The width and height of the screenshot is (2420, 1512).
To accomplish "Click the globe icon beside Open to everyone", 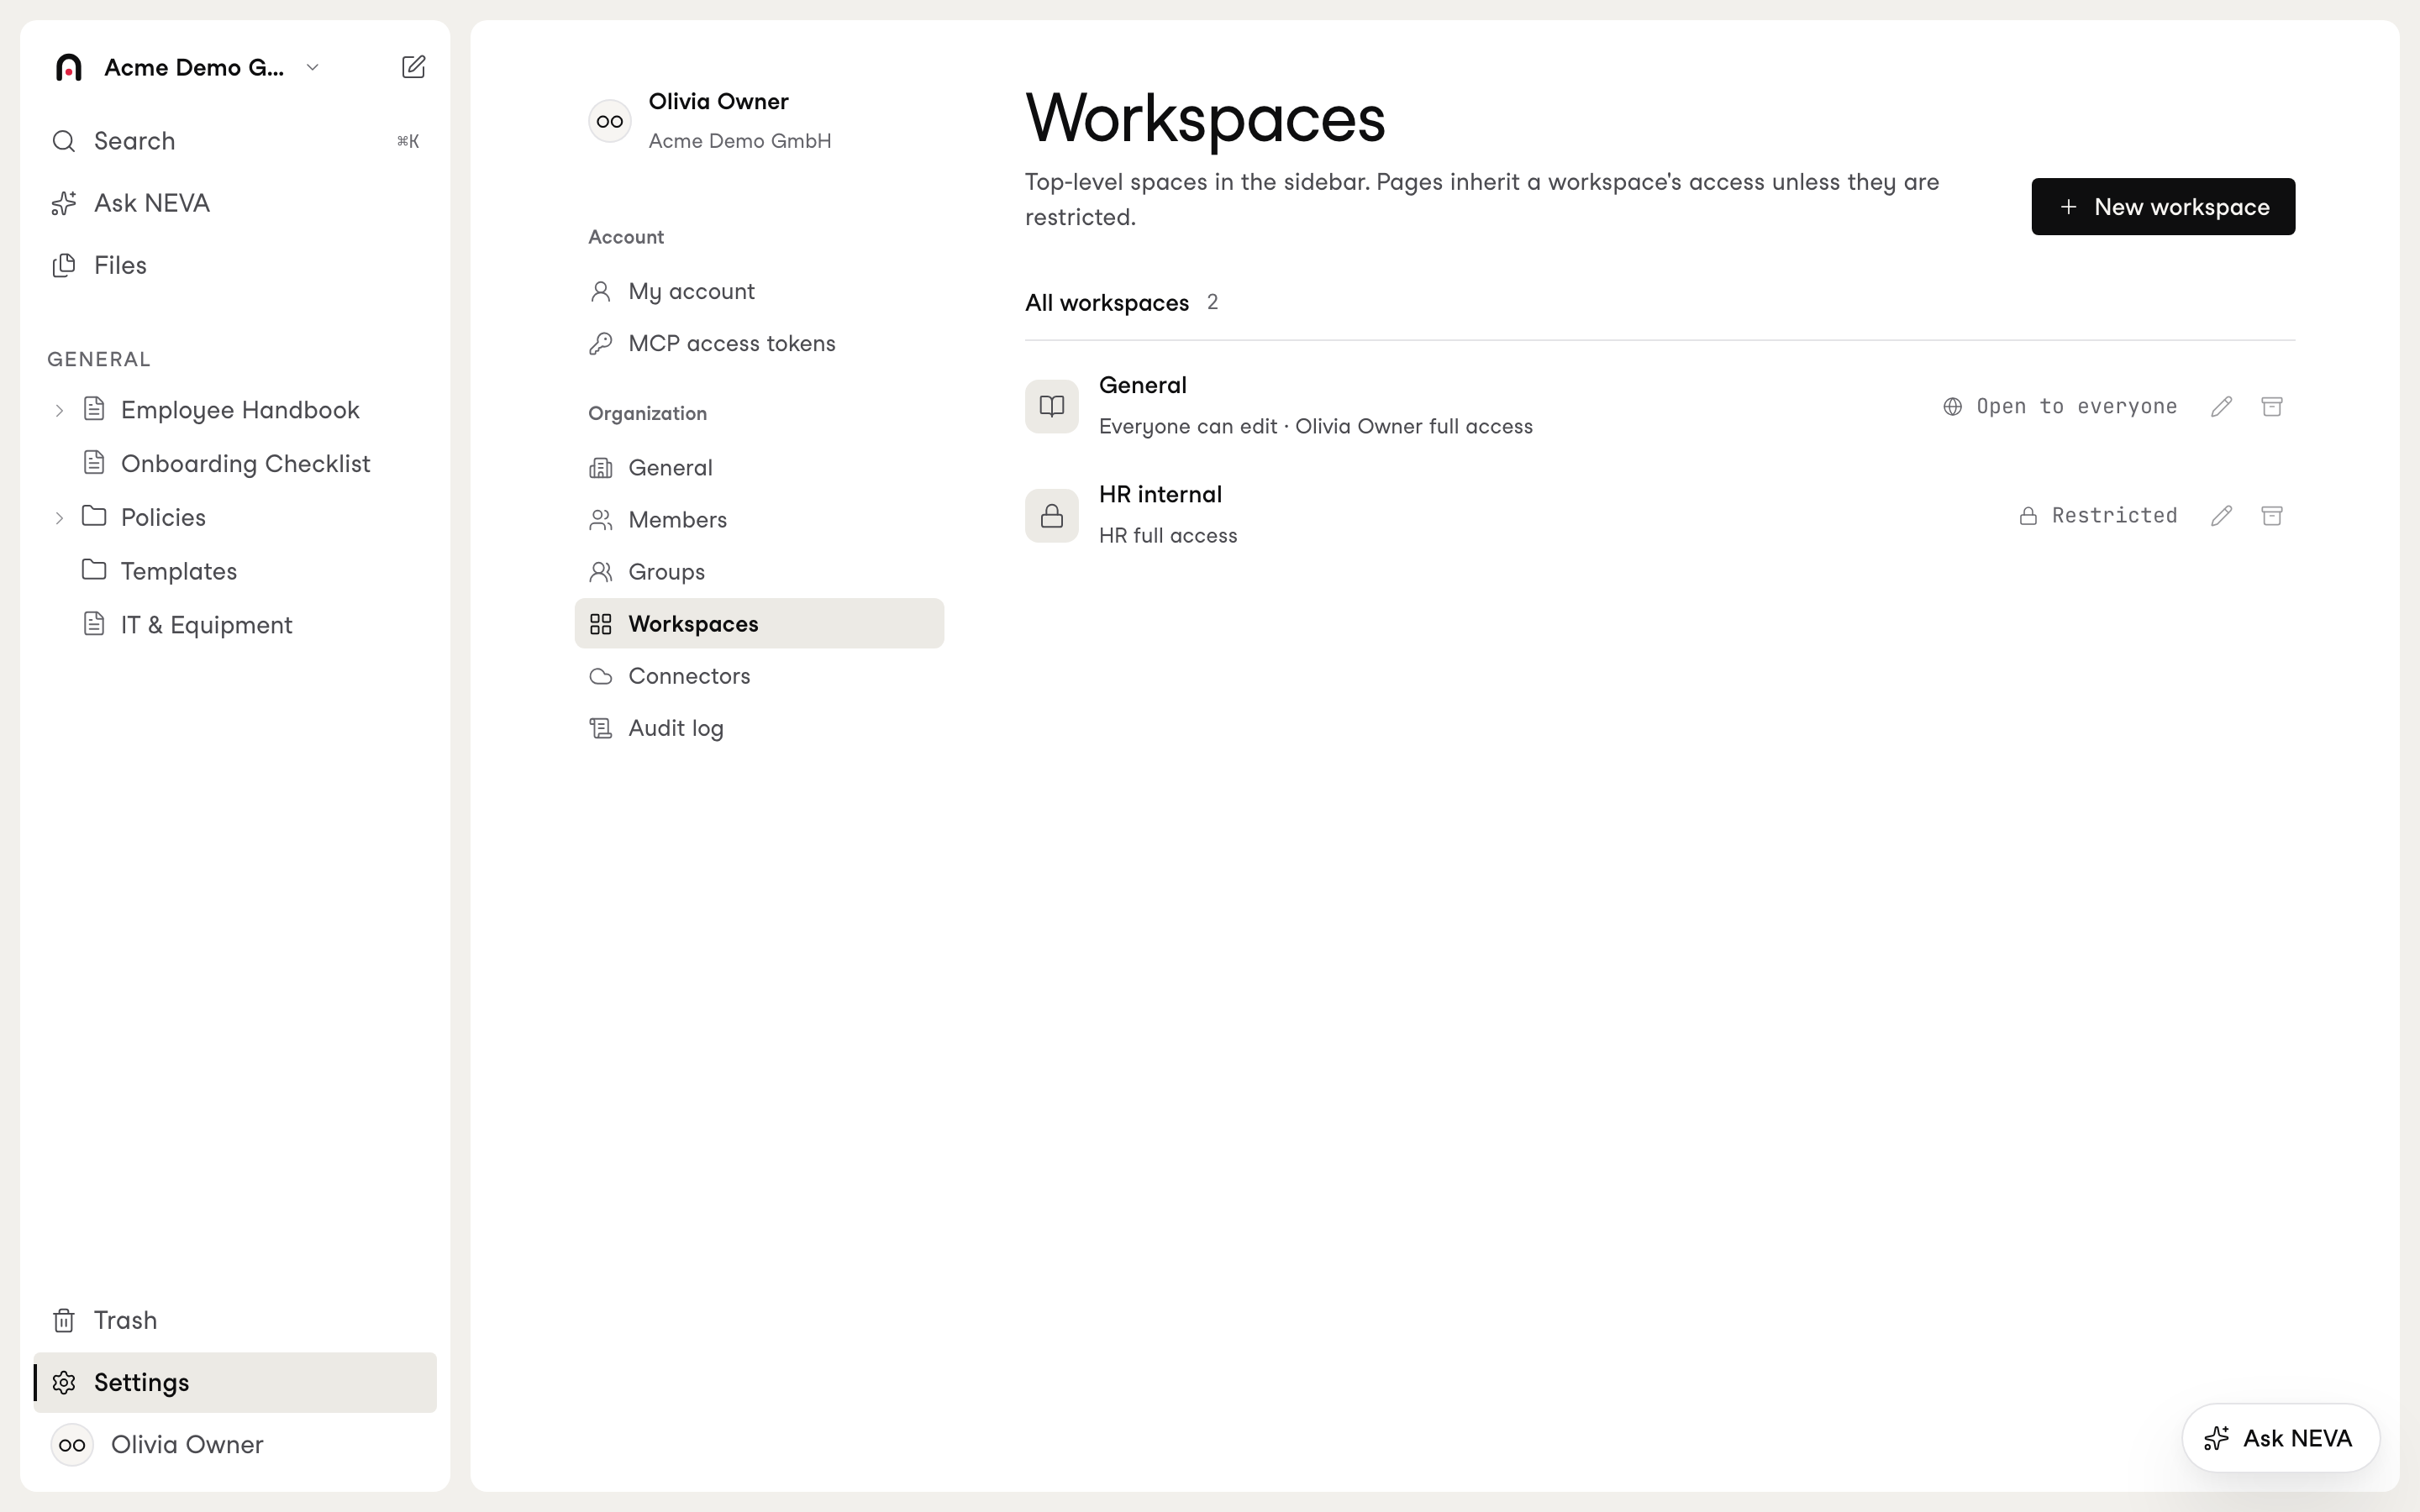I will 1952,406.
